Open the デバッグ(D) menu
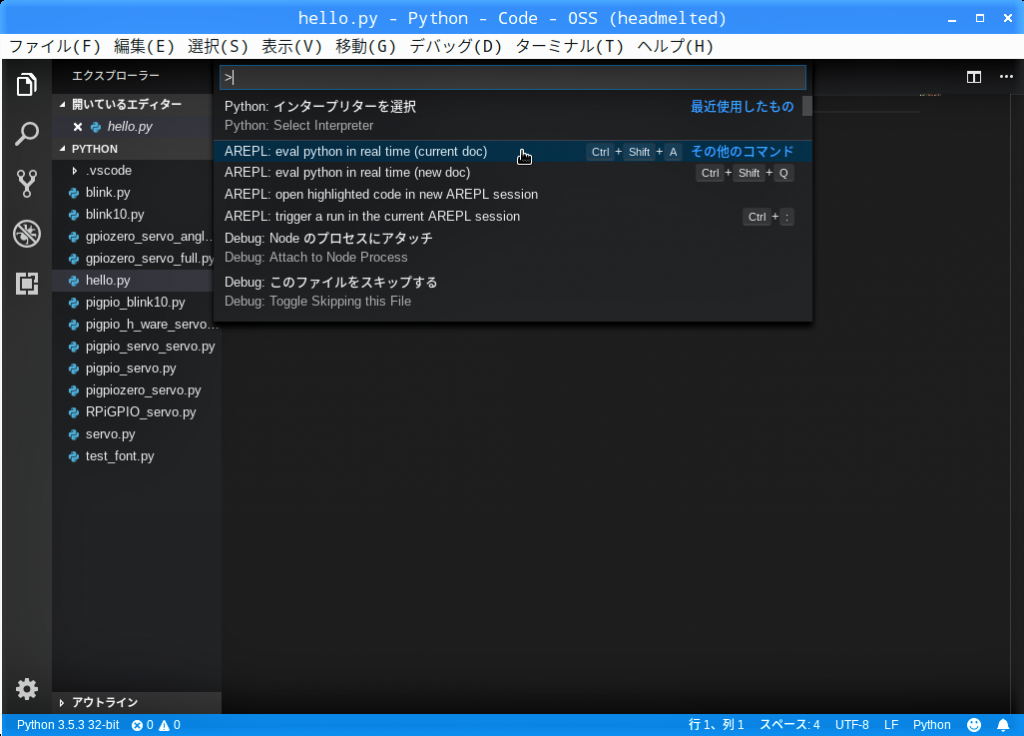Image resolution: width=1024 pixels, height=736 pixels. [456, 46]
